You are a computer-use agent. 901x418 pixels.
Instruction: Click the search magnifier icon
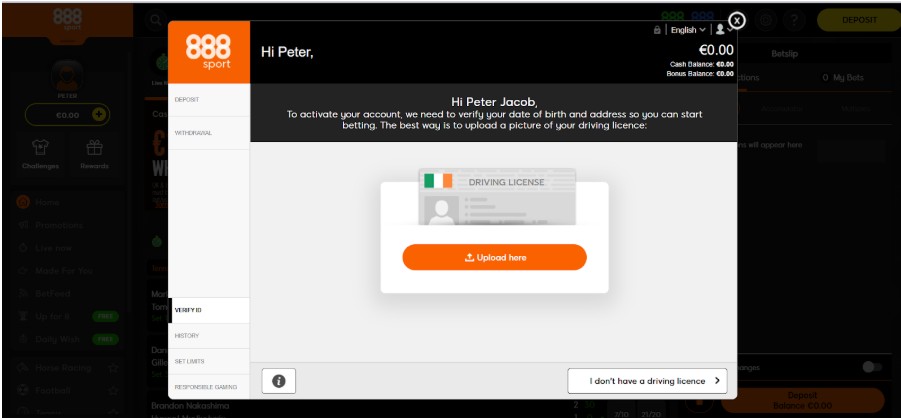pyautogui.click(x=156, y=20)
